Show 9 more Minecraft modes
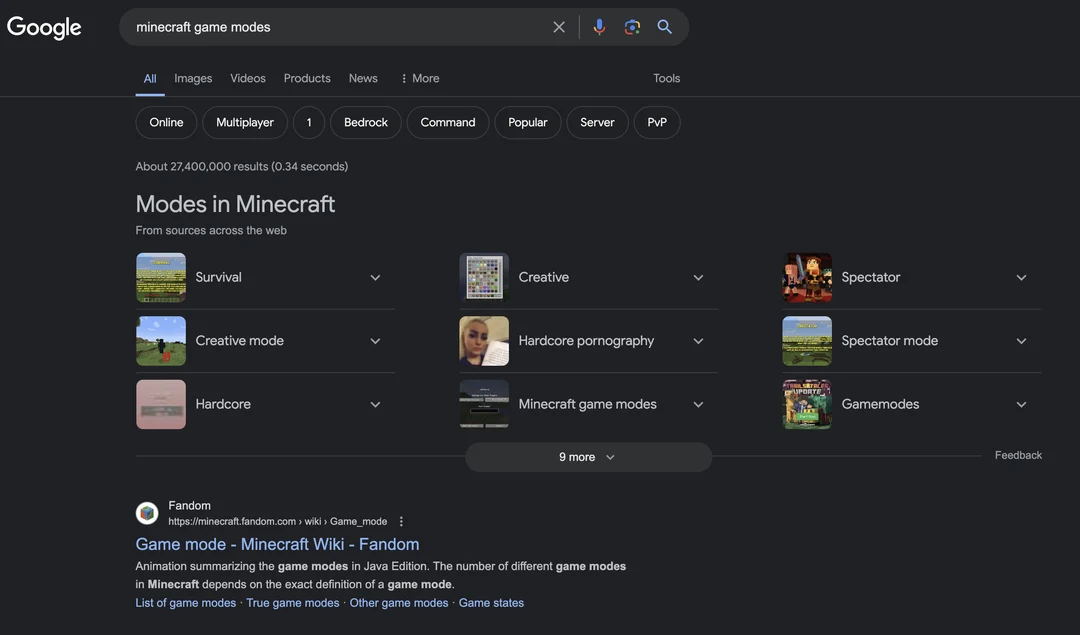This screenshot has height=635, width=1080. point(587,456)
